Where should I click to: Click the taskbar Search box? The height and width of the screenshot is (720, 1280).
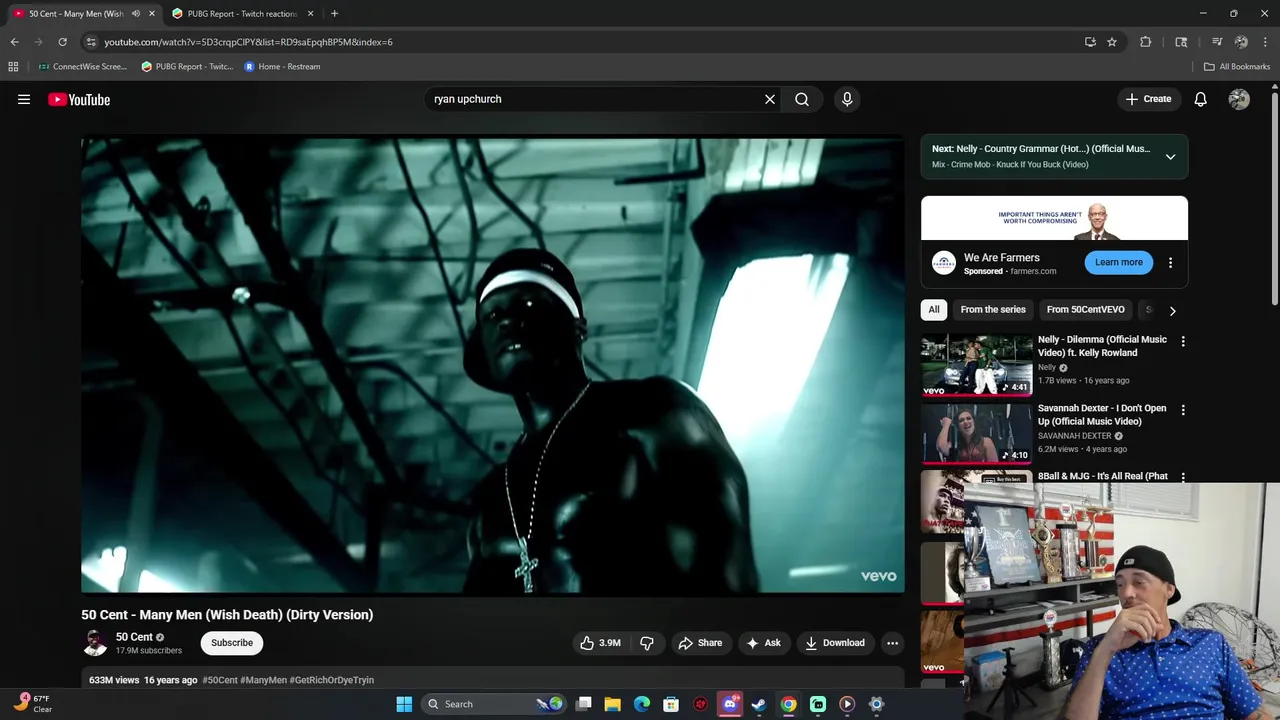coord(495,704)
